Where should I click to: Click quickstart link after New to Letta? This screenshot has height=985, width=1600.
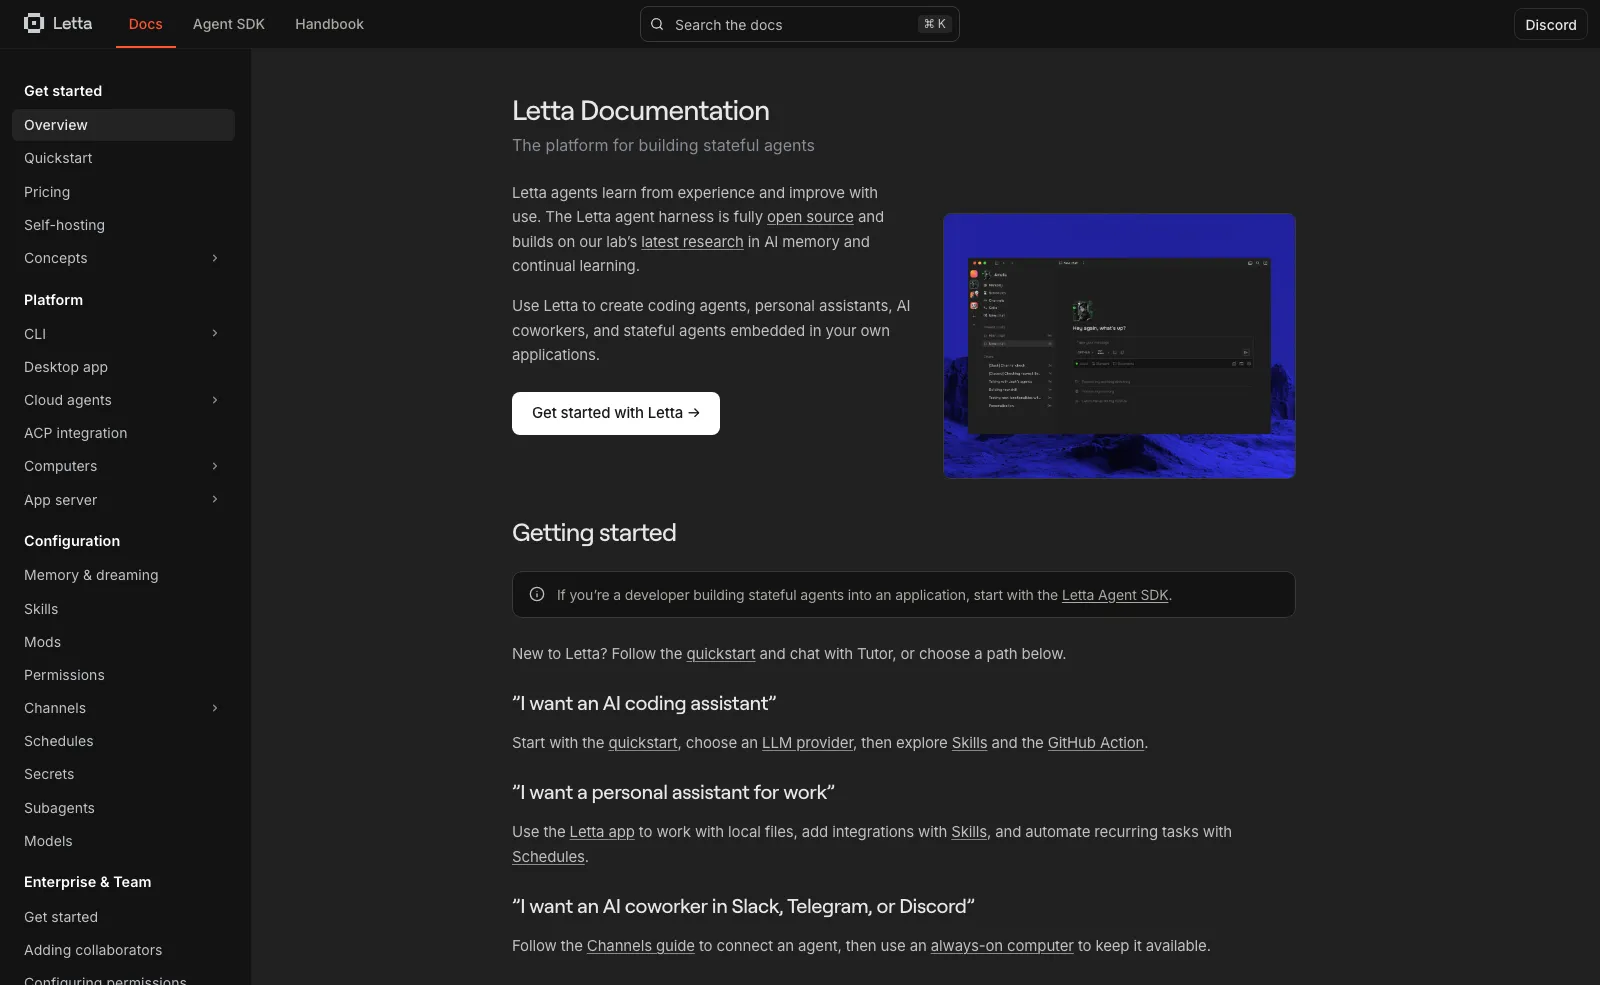pos(721,654)
